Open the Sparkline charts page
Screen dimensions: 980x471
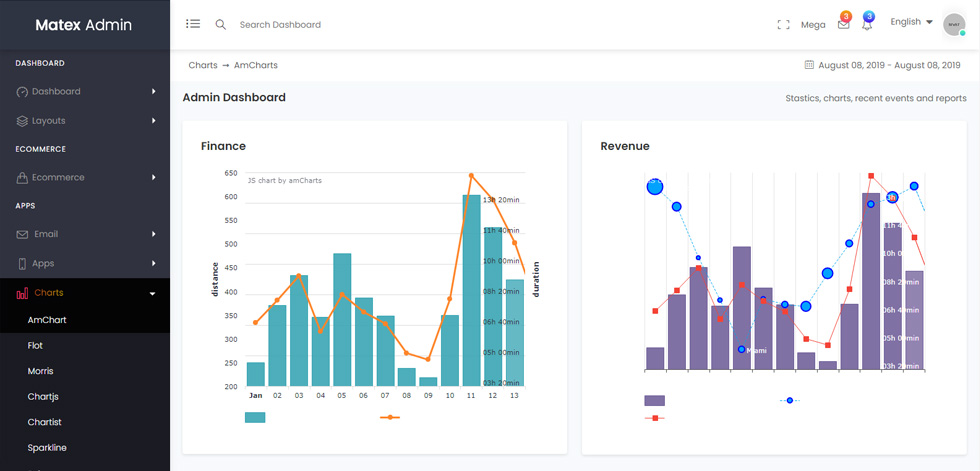click(x=47, y=448)
